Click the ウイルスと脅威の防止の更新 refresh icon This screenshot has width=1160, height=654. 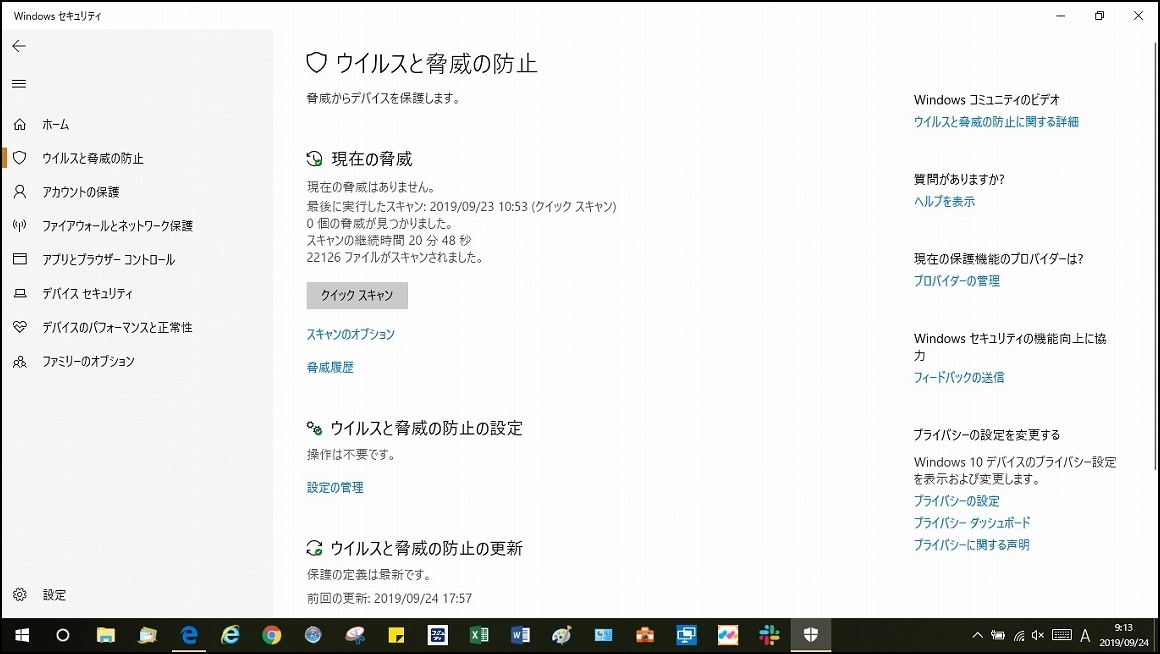[x=314, y=548]
